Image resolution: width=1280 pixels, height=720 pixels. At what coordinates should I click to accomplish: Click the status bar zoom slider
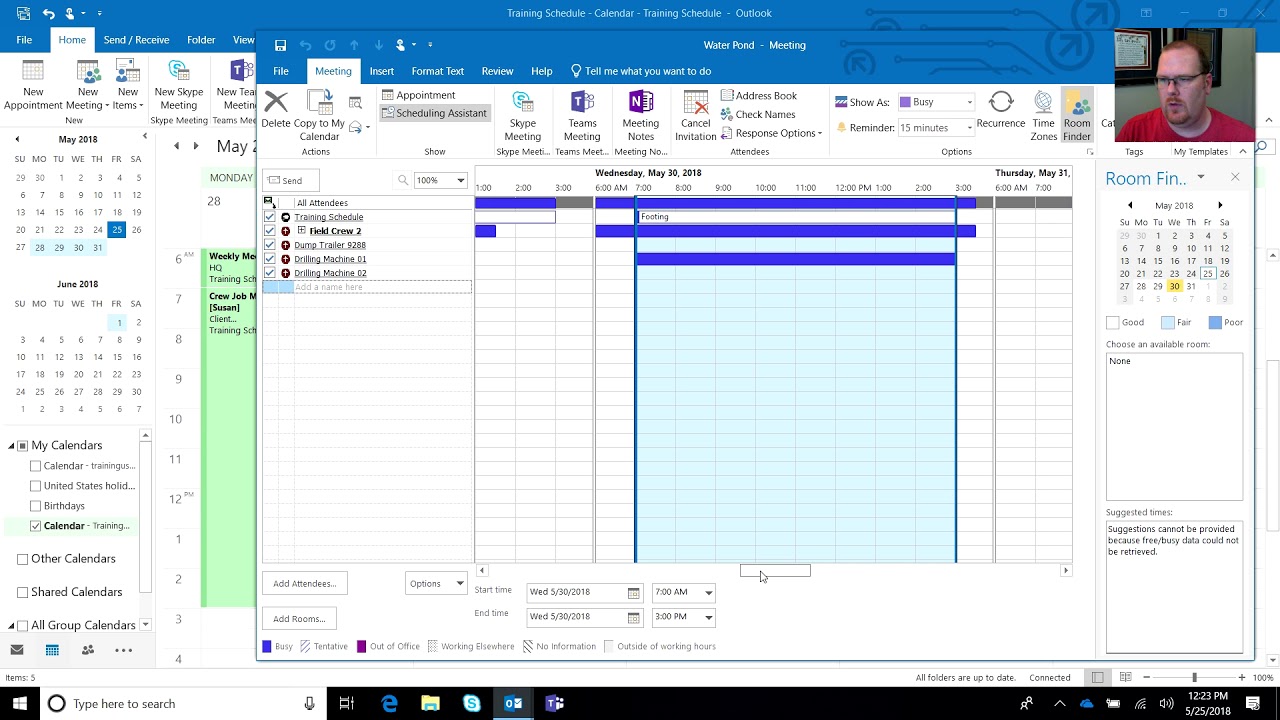(x=1194, y=678)
